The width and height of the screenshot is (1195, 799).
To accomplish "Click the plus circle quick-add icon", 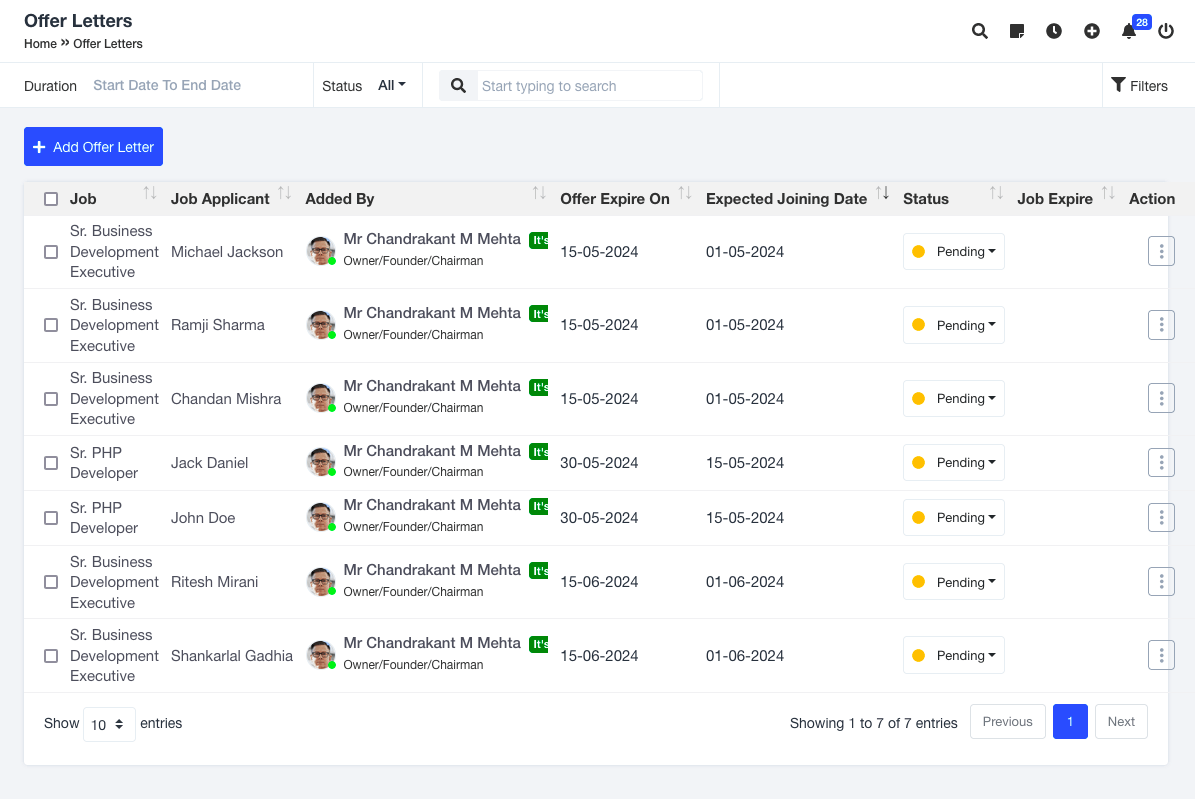I will pos(1092,31).
